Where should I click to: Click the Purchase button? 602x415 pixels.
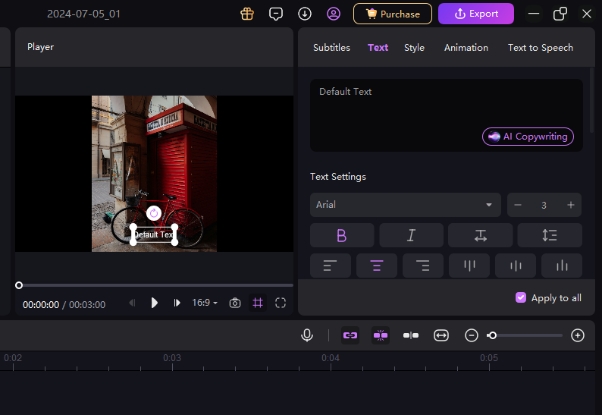pyautogui.click(x=392, y=14)
